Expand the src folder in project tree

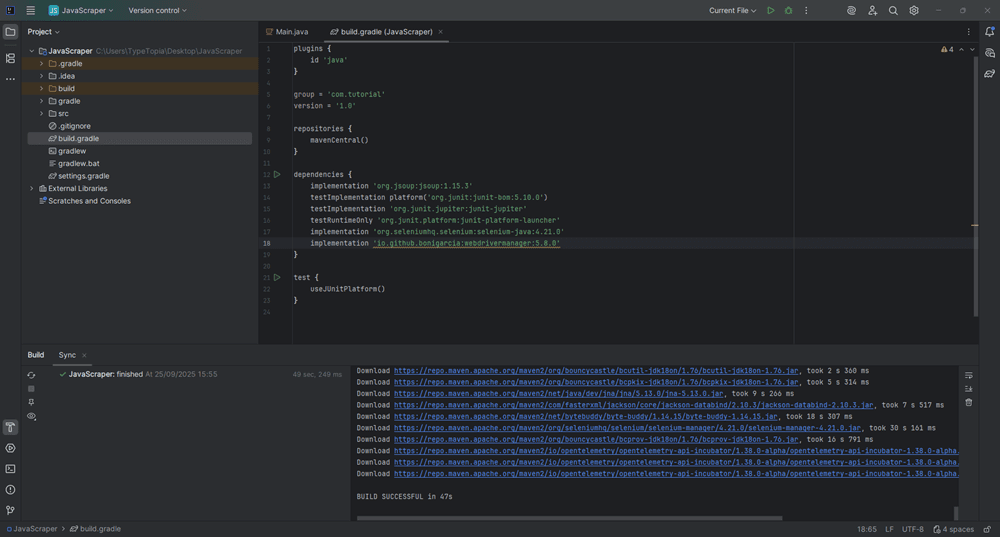click(41, 113)
